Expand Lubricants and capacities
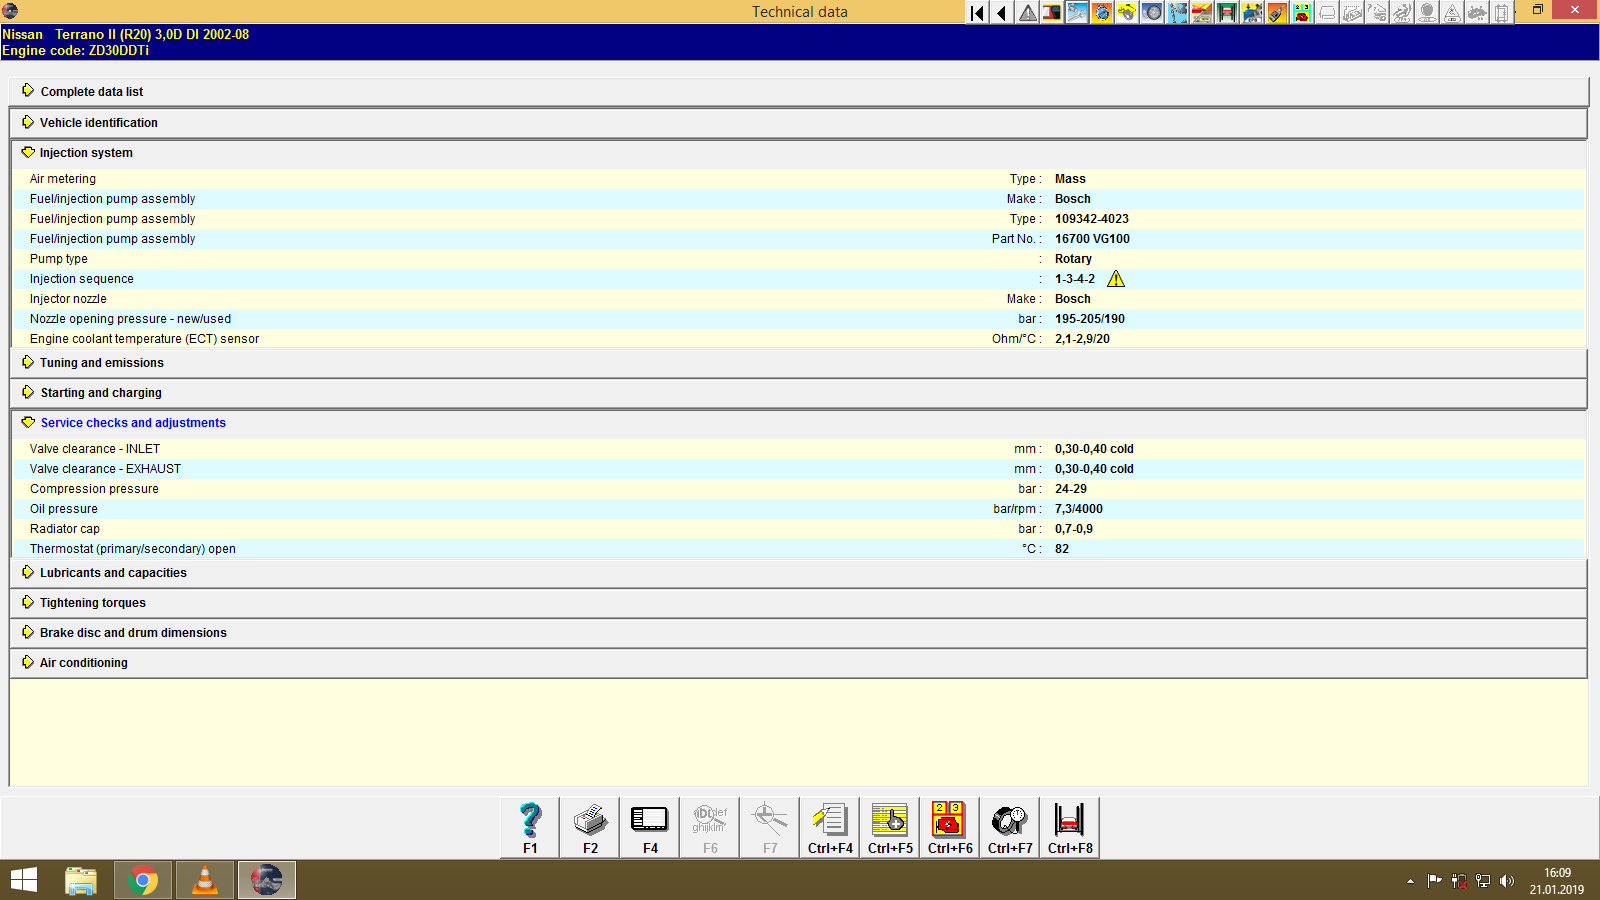 tap(112, 572)
